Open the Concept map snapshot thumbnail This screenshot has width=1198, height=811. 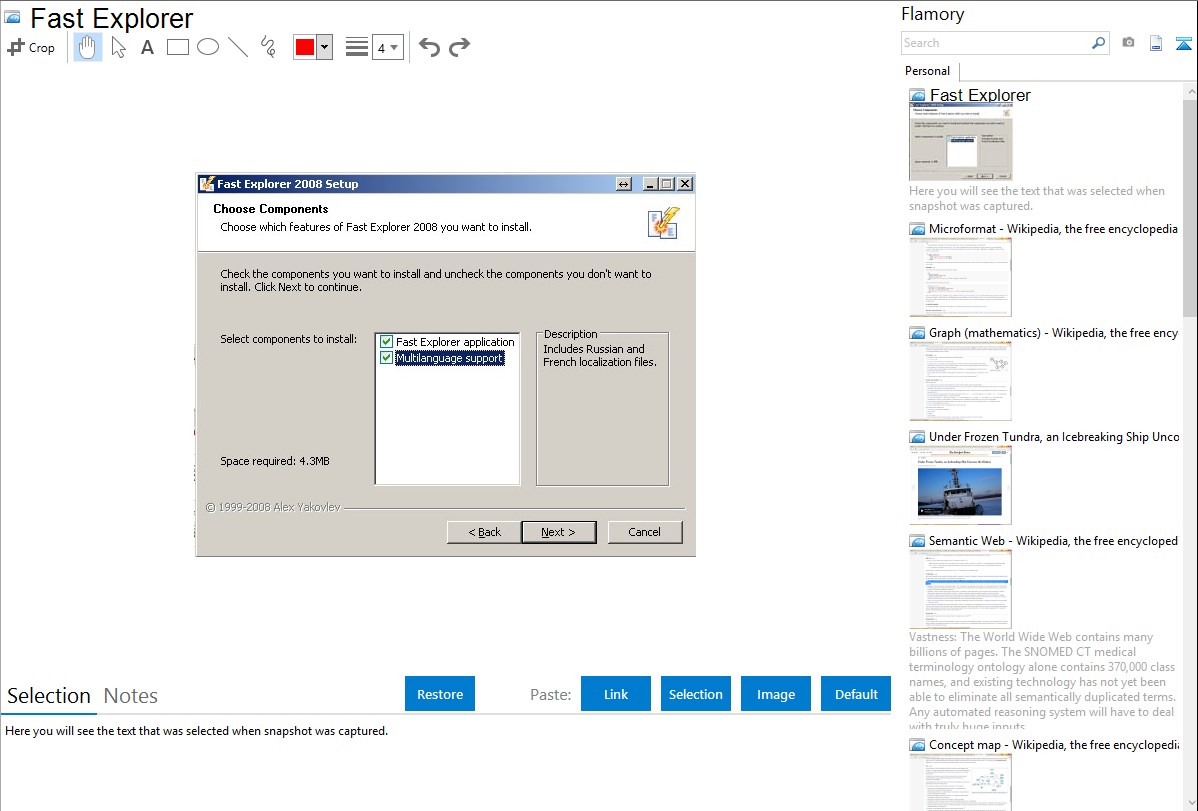(x=961, y=782)
